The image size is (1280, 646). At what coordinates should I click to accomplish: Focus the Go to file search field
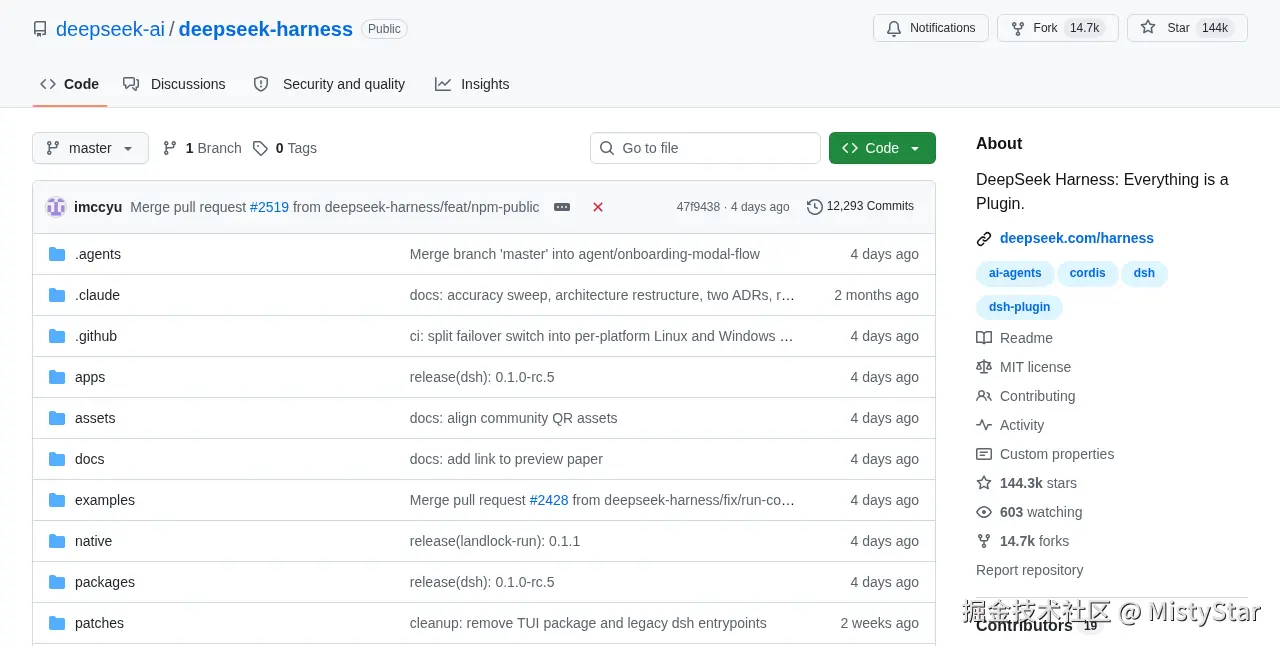click(705, 148)
